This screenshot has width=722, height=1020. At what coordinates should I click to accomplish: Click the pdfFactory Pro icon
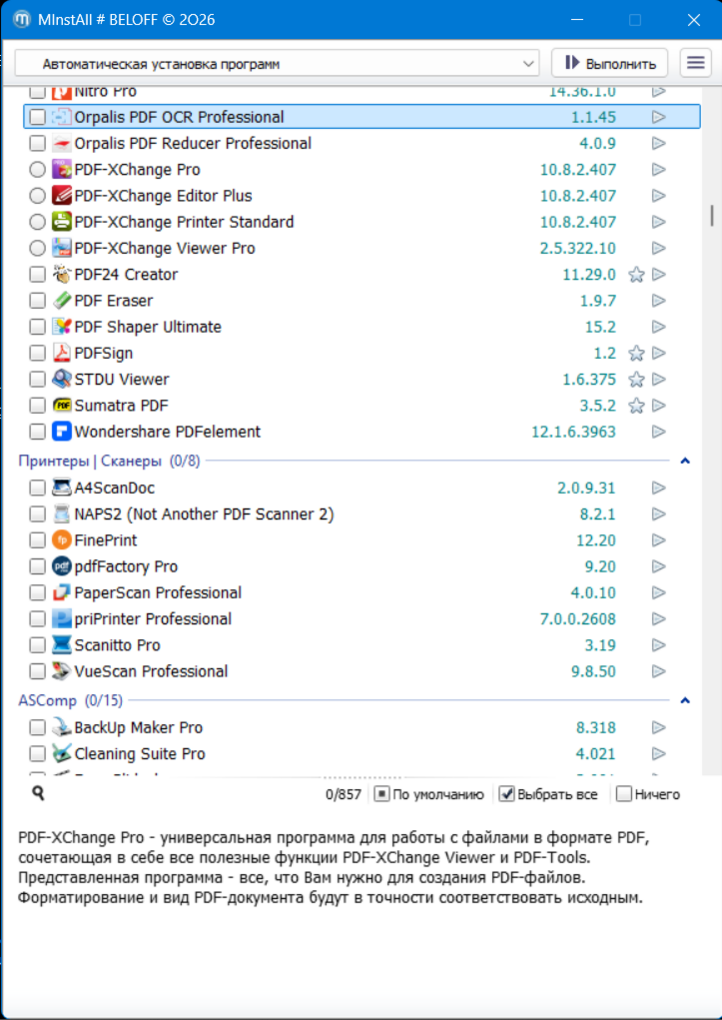tap(62, 567)
